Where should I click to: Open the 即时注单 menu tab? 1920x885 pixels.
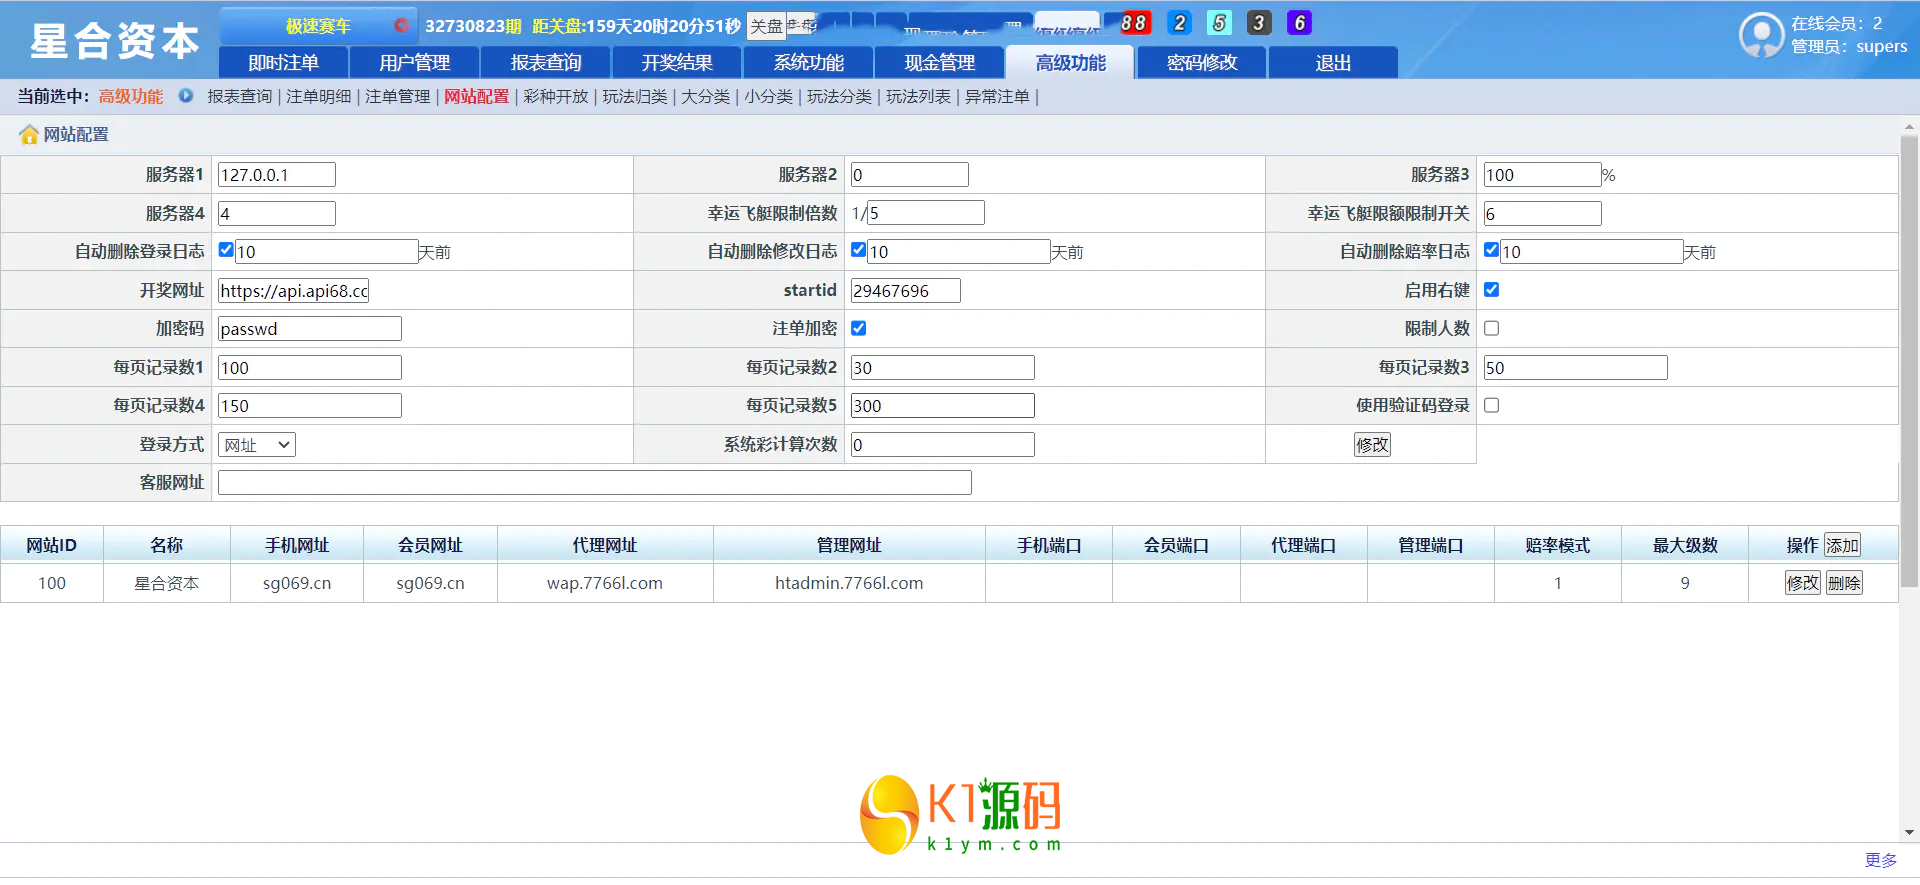(283, 63)
